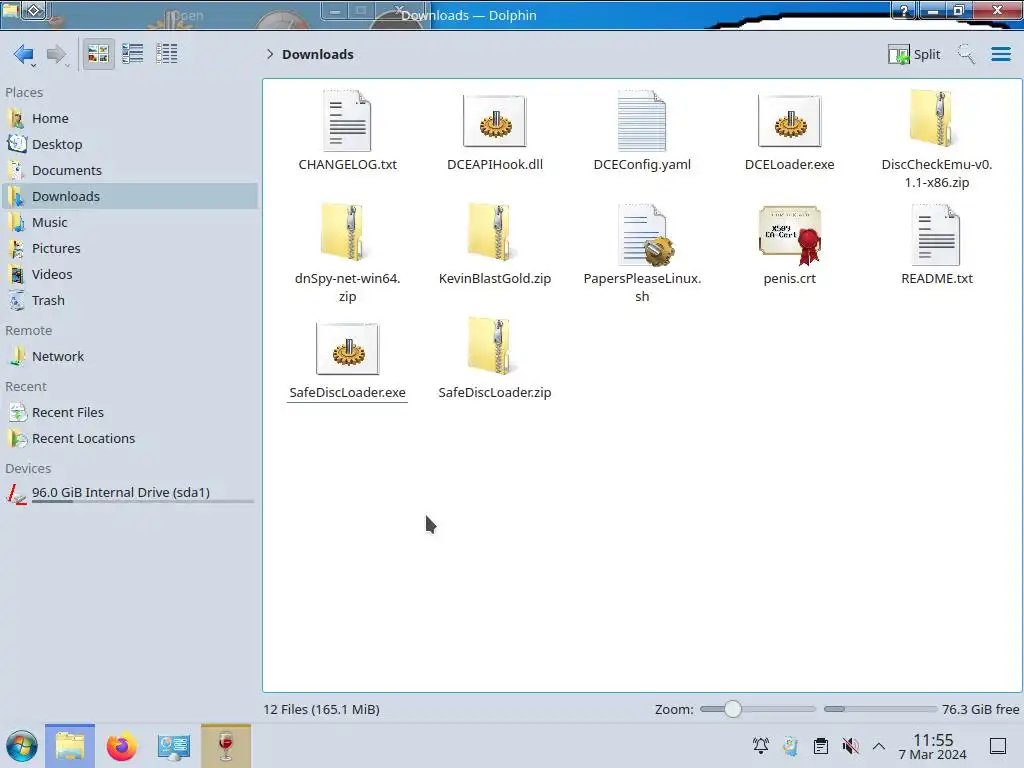This screenshot has width=1024, height=768.
Task: Open the notifications bell tray icon
Action: coord(761,746)
